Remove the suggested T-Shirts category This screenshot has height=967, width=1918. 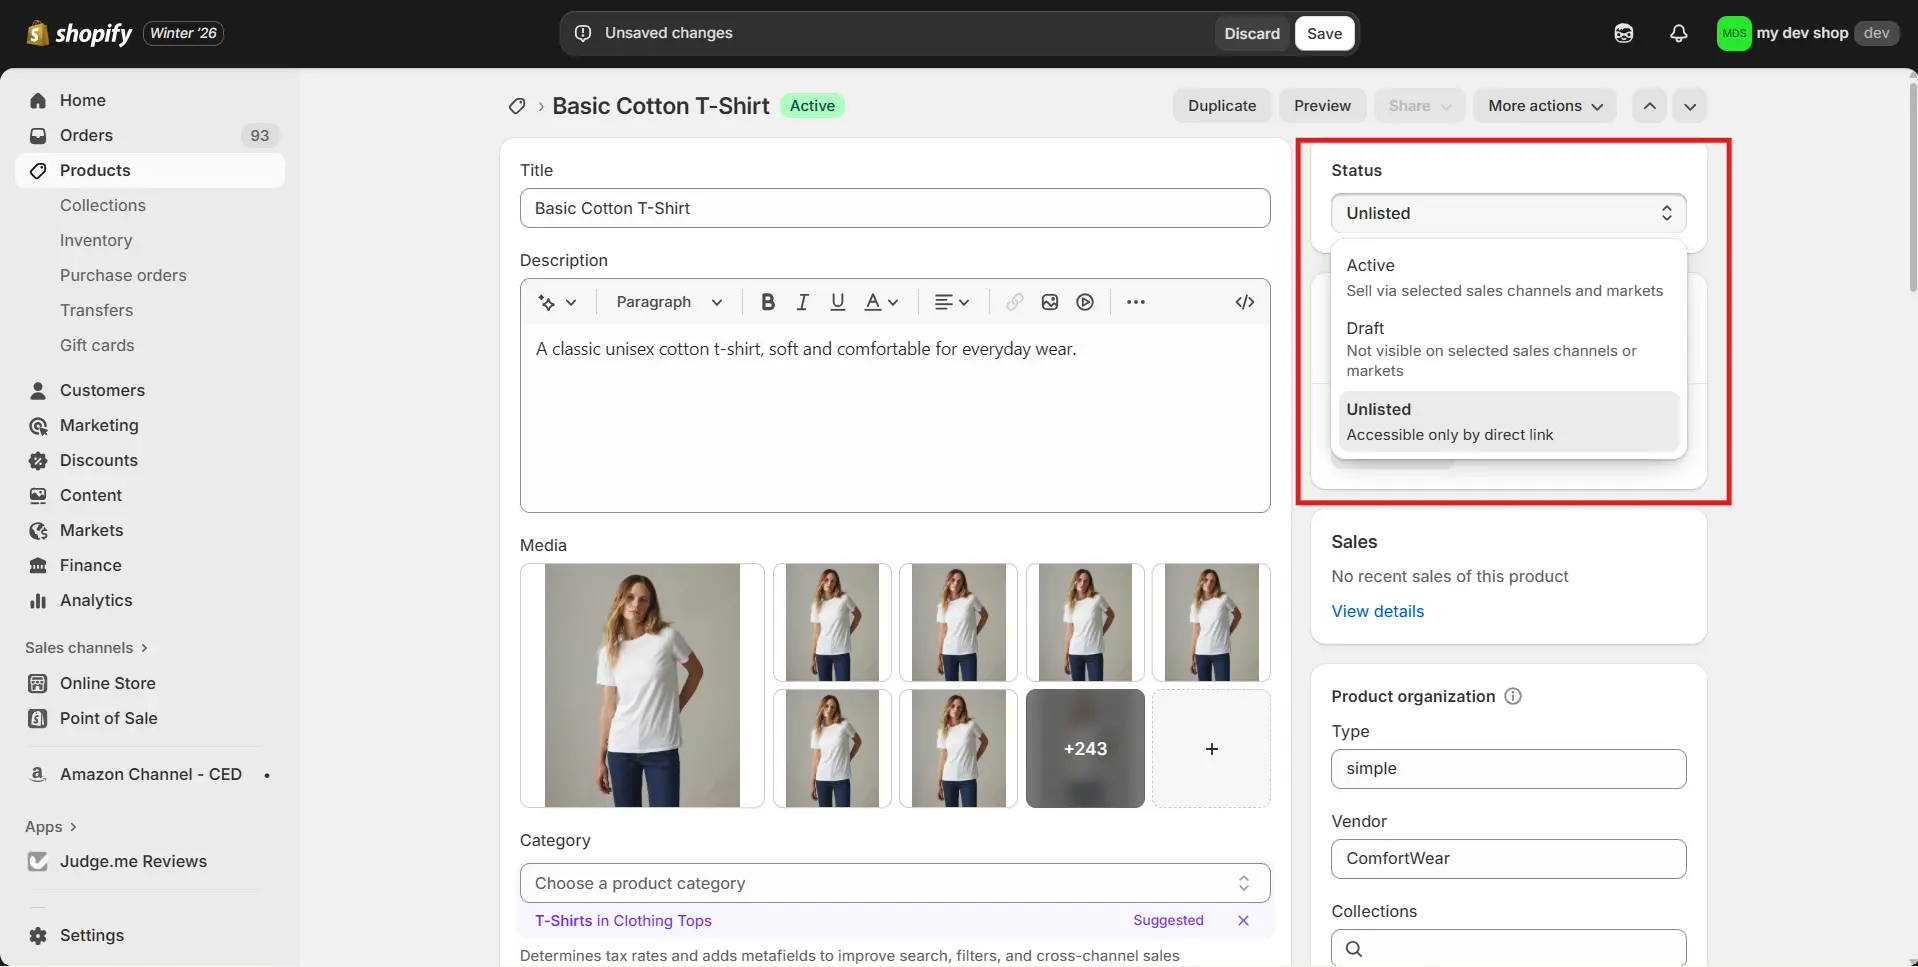click(x=1243, y=921)
